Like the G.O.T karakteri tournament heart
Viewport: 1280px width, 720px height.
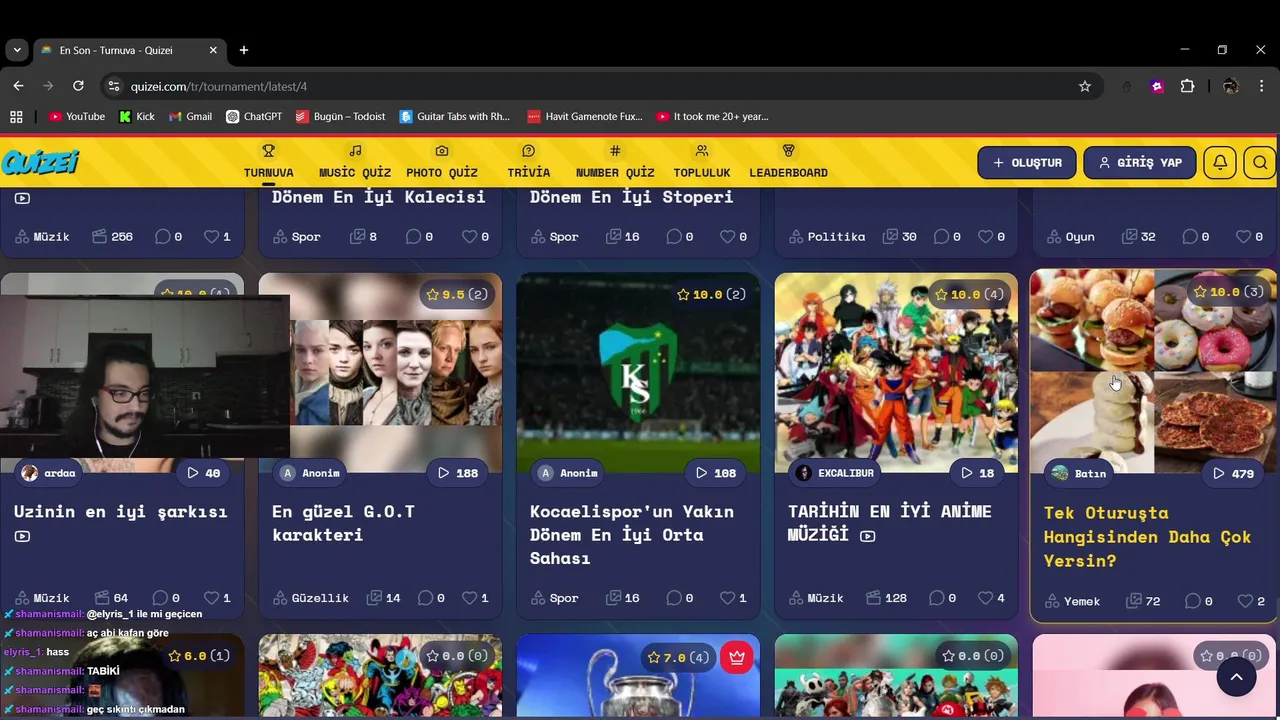pyautogui.click(x=475, y=598)
